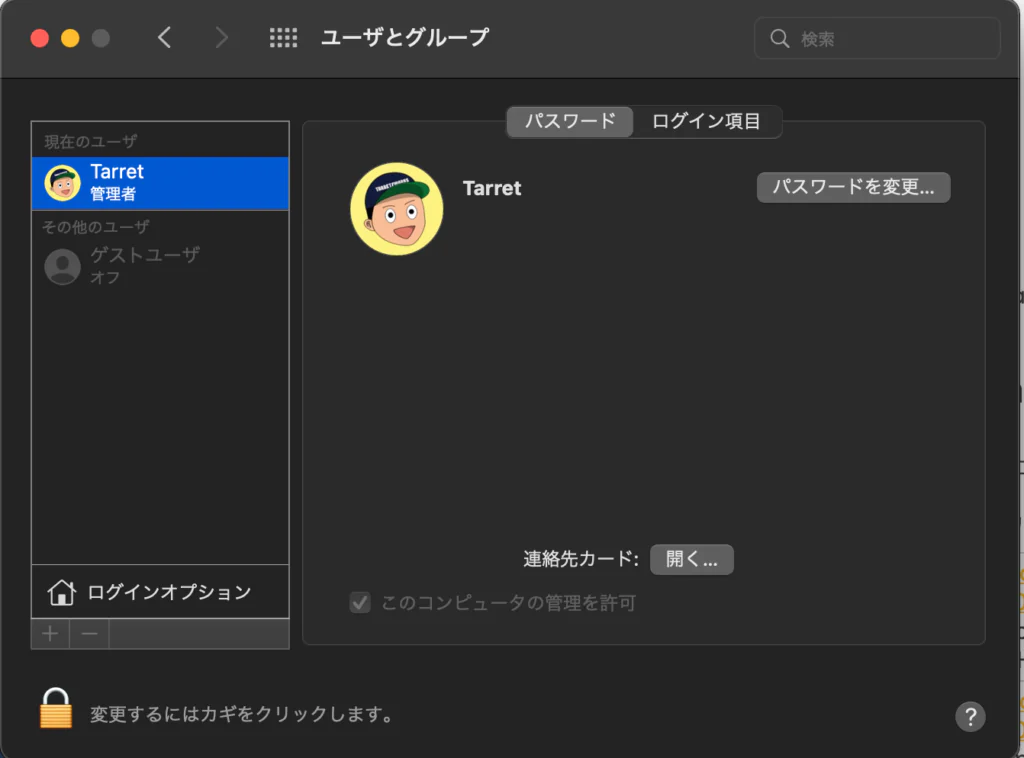Open the contact card with 開く button

[691, 560]
